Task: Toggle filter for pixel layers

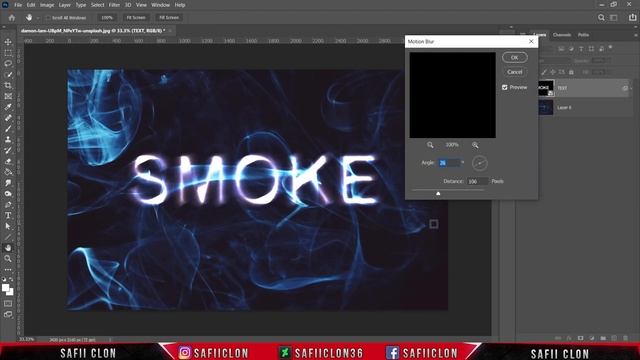Action: 561,49
